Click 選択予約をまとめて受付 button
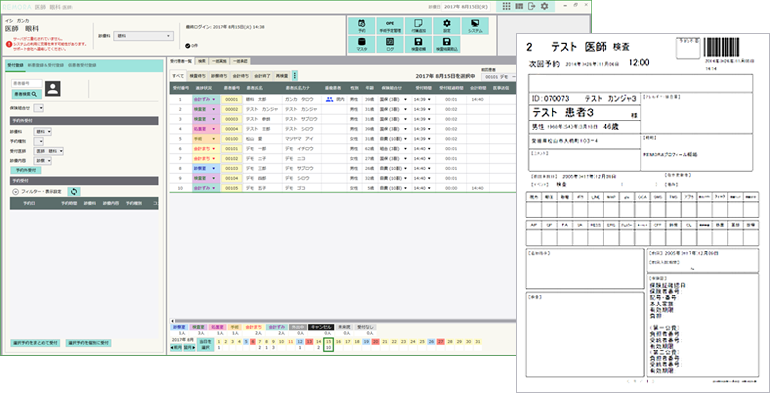The width and height of the screenshot is (770, 393). pyautogui.click(x=35, y=343)
